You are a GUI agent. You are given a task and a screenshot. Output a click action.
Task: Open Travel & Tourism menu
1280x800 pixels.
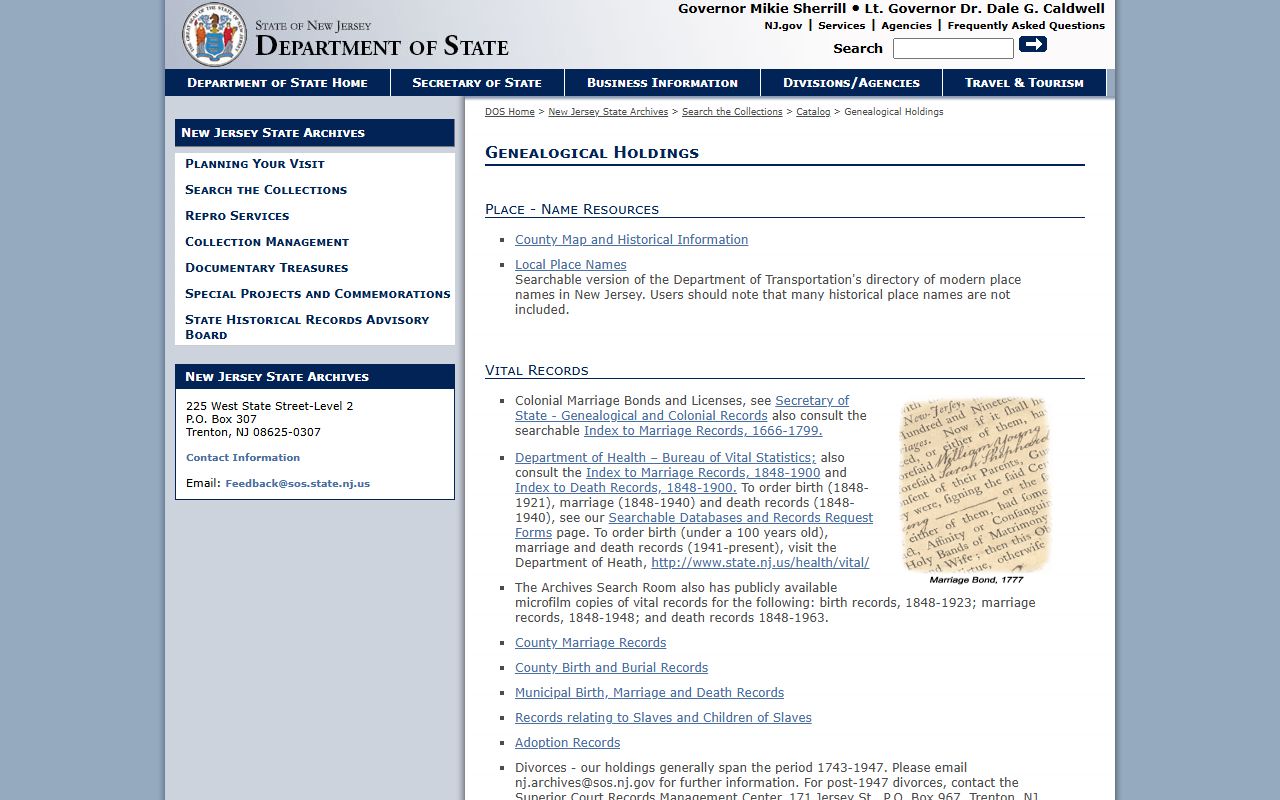click(1024, 82)
